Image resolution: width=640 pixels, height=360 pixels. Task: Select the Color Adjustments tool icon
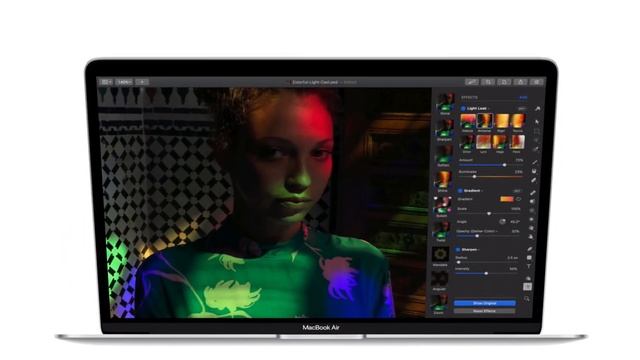(528, 278)
